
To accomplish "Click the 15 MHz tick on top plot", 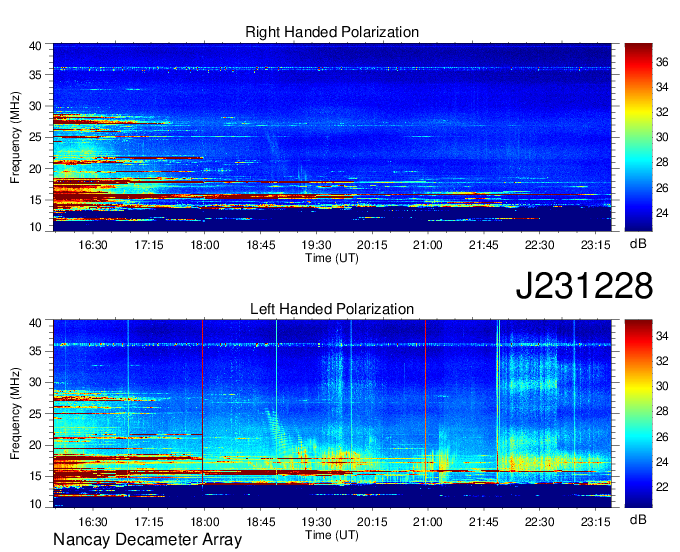I will [x=35, y=200].
